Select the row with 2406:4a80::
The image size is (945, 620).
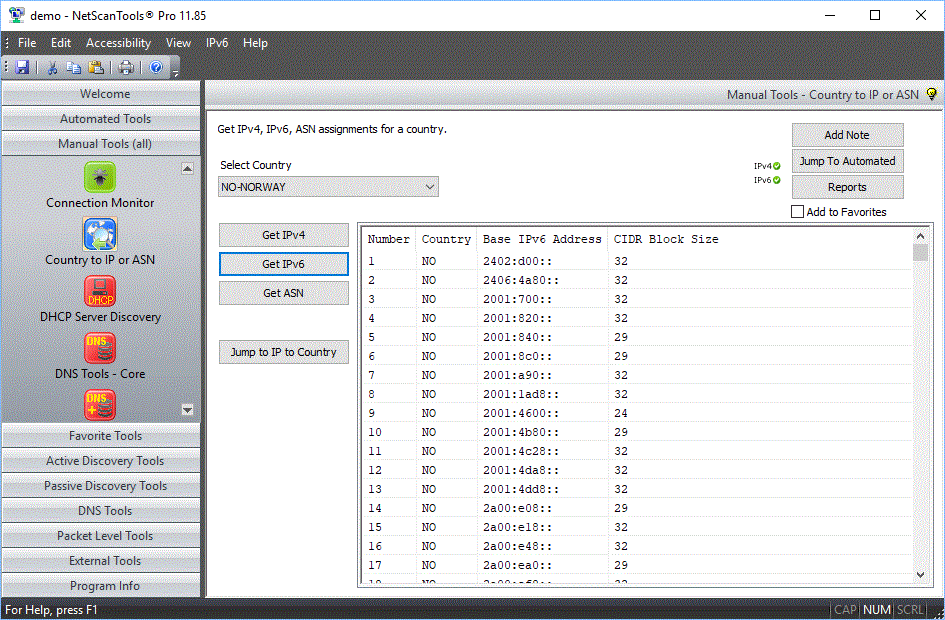pos(638,280)
